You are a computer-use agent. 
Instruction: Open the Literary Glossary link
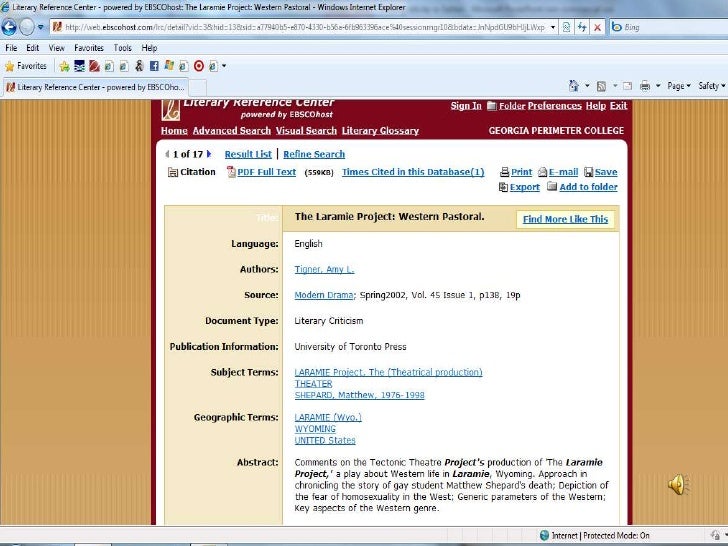(x=380, y=131)
